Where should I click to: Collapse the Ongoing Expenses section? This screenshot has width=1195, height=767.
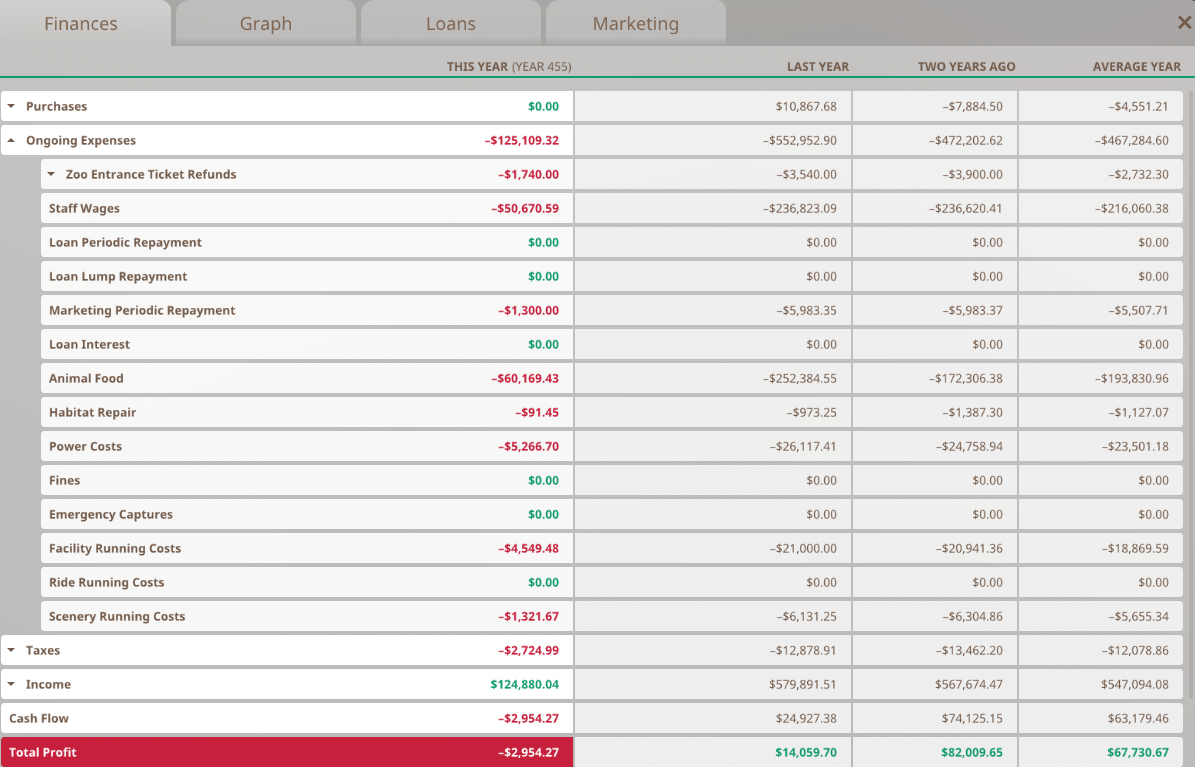(x=11, y=140)
